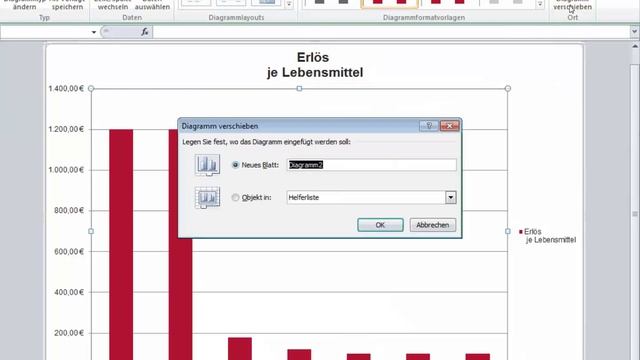Click the right-middle plot area handle

[508, 231]
